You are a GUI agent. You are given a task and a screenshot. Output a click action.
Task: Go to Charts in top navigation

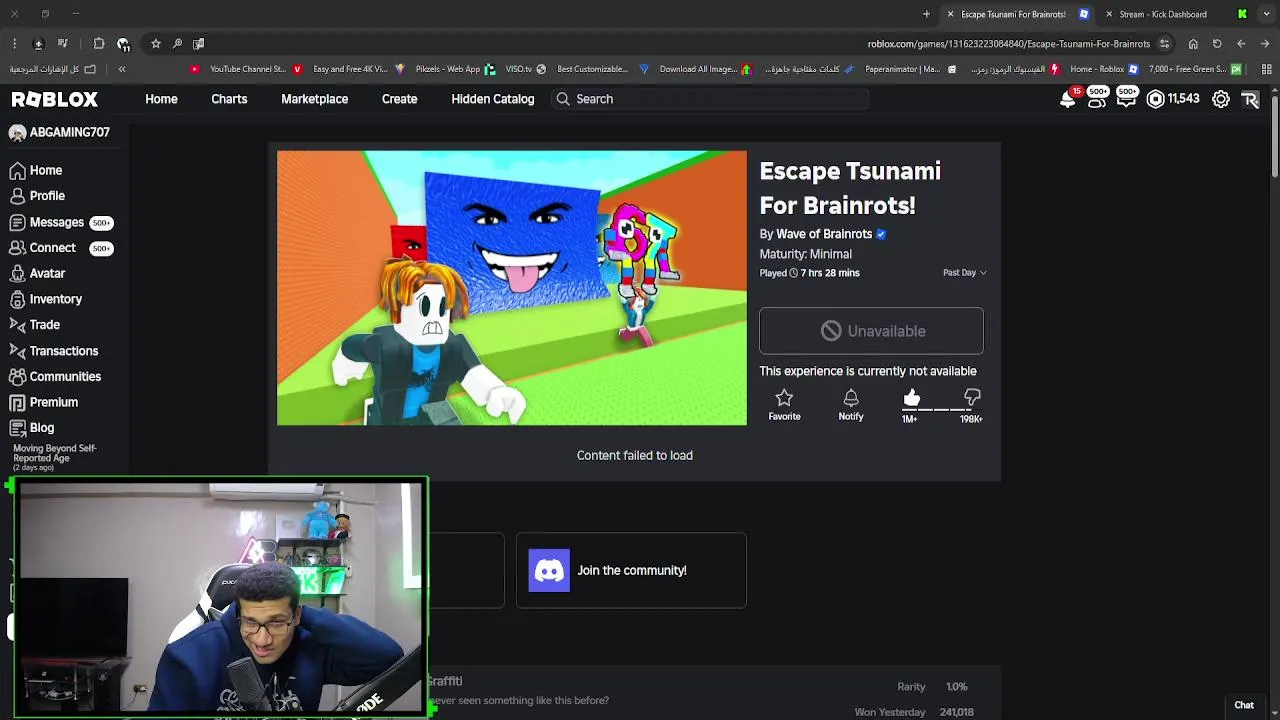coord(229,99)
